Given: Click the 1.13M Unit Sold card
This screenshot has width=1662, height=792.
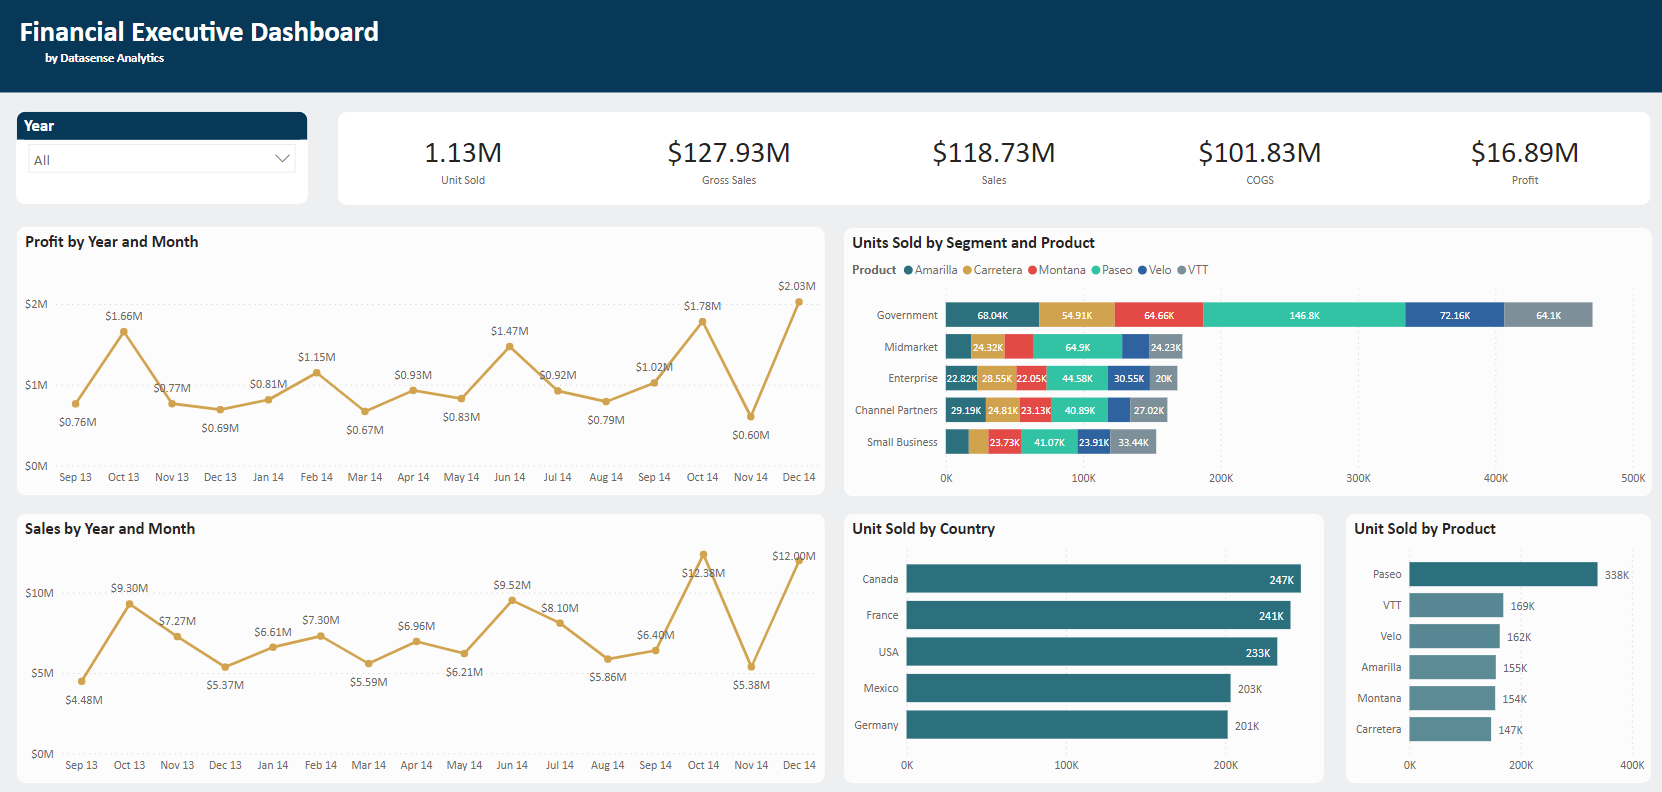Looking at the screenshot, I should coord(463,160).
